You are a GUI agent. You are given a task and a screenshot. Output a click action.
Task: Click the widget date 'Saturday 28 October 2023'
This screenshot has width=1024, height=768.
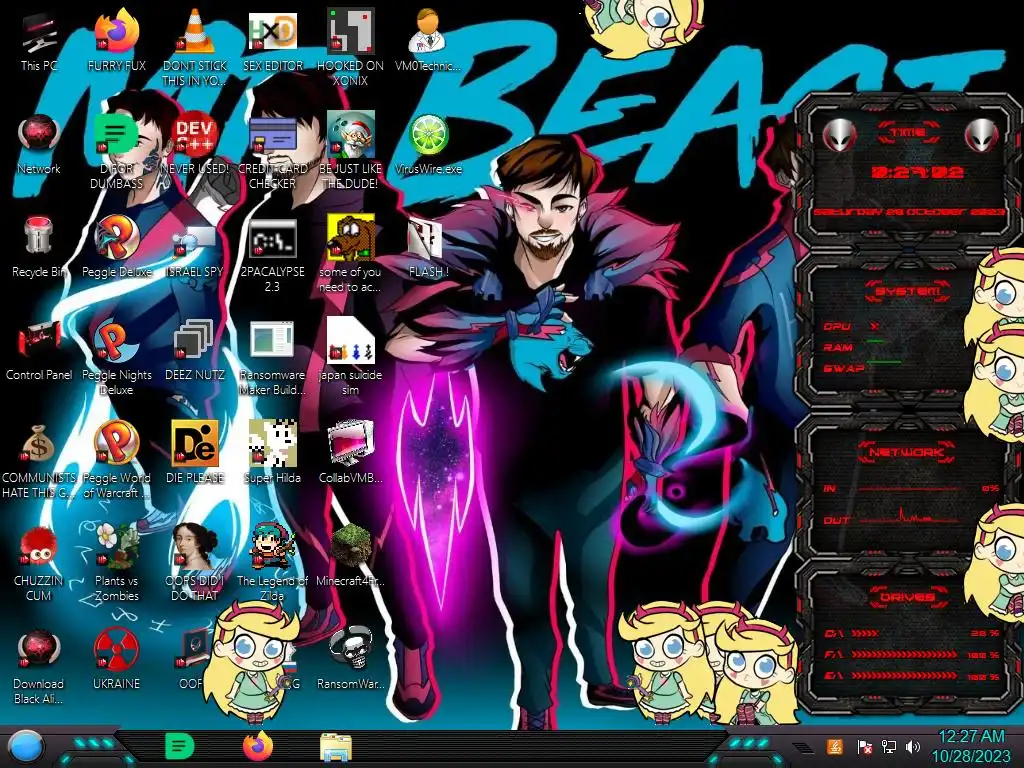coord(908,212)
